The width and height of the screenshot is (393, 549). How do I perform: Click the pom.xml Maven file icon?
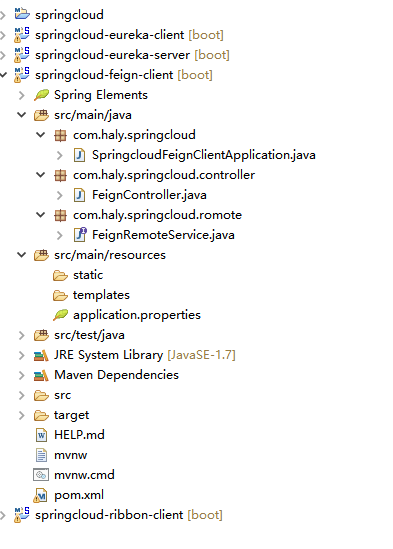41,495
